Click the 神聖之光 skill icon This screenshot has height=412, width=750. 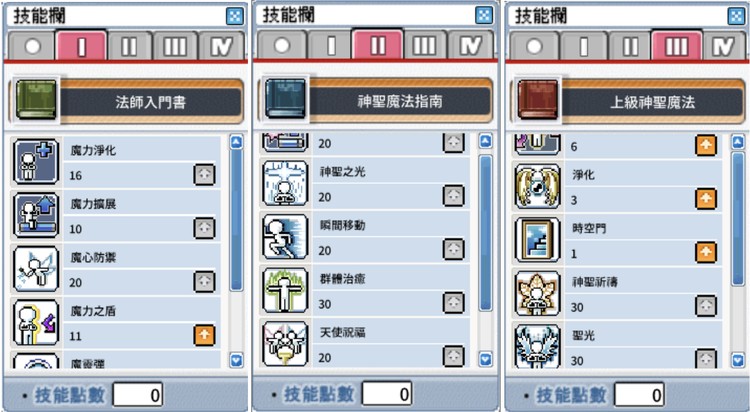[285, 183]
